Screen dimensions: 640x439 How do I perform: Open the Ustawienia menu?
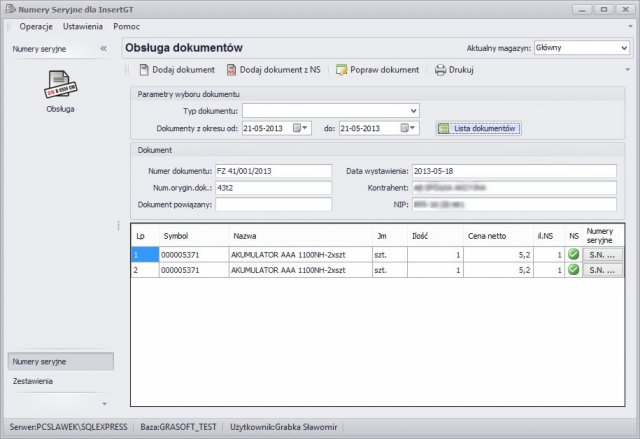83,27
